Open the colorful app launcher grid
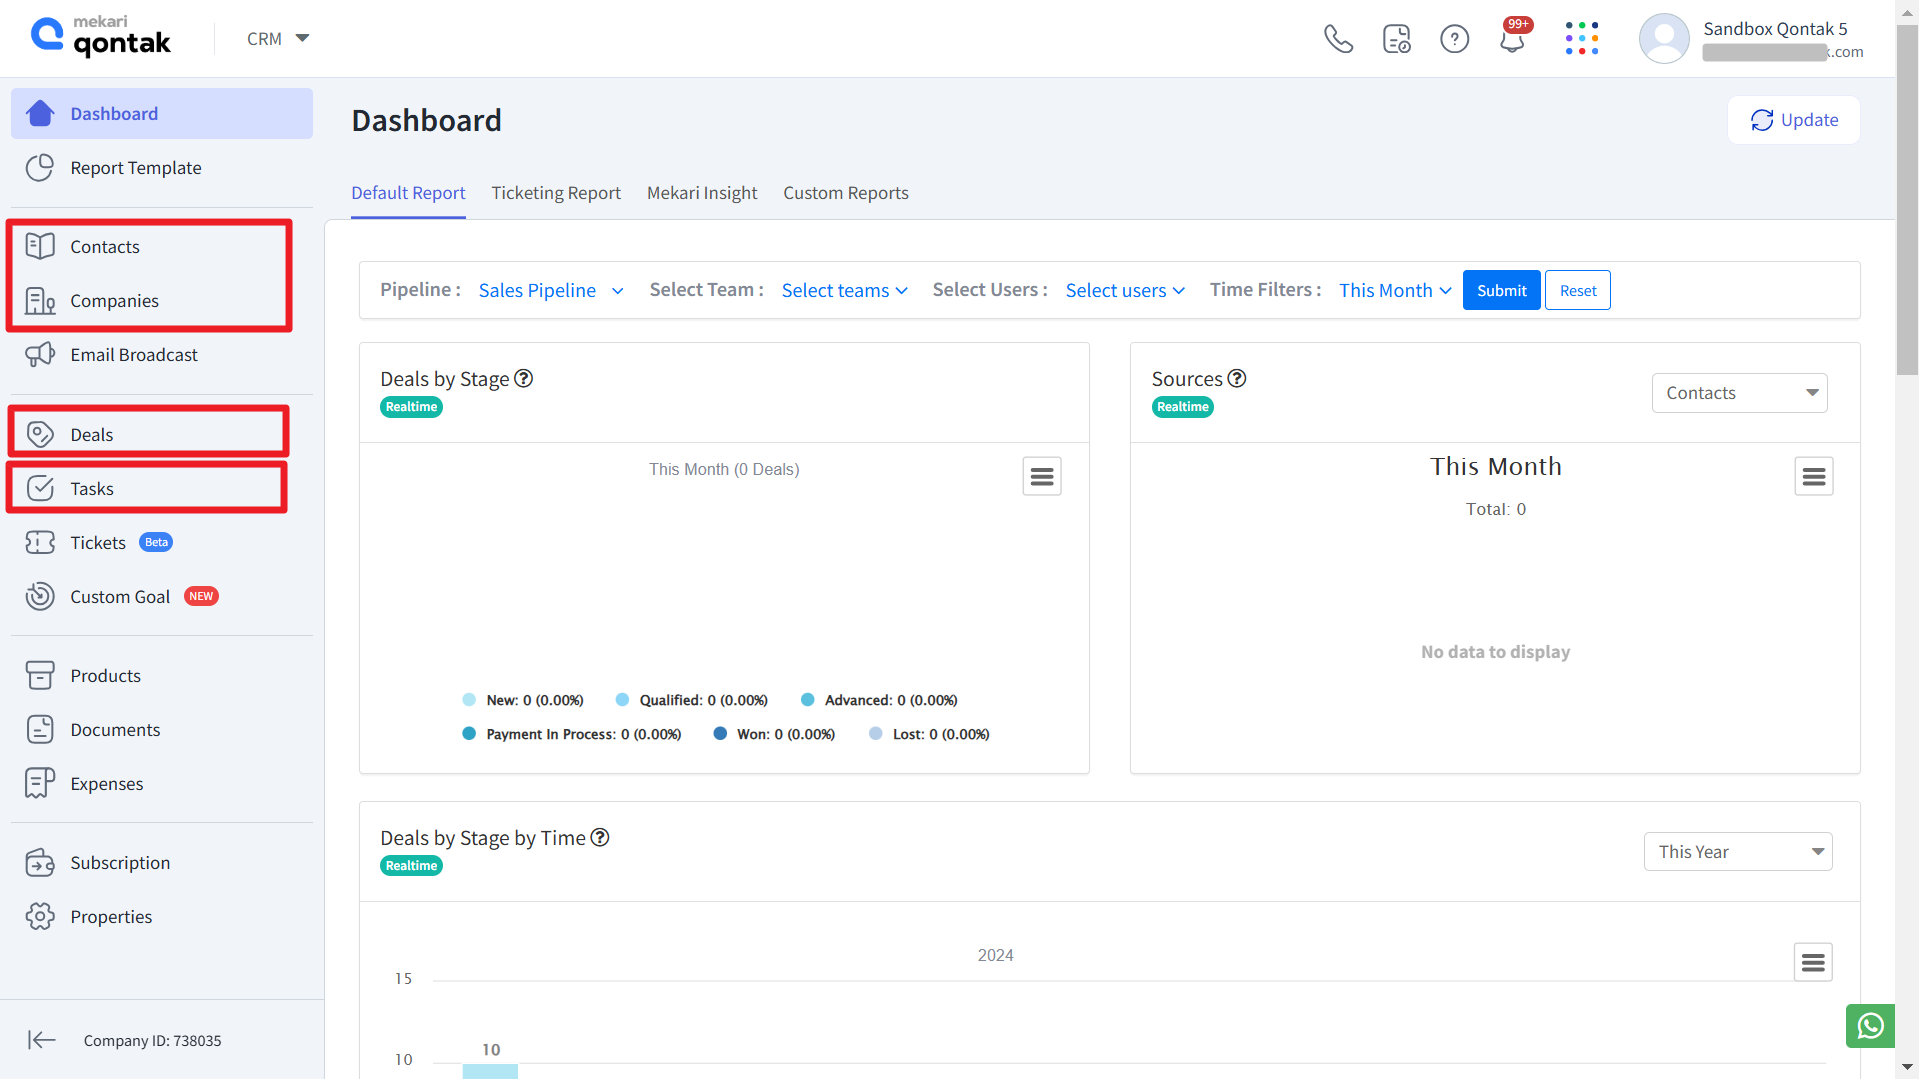1919x1079 pixels. pos(1582,39)
